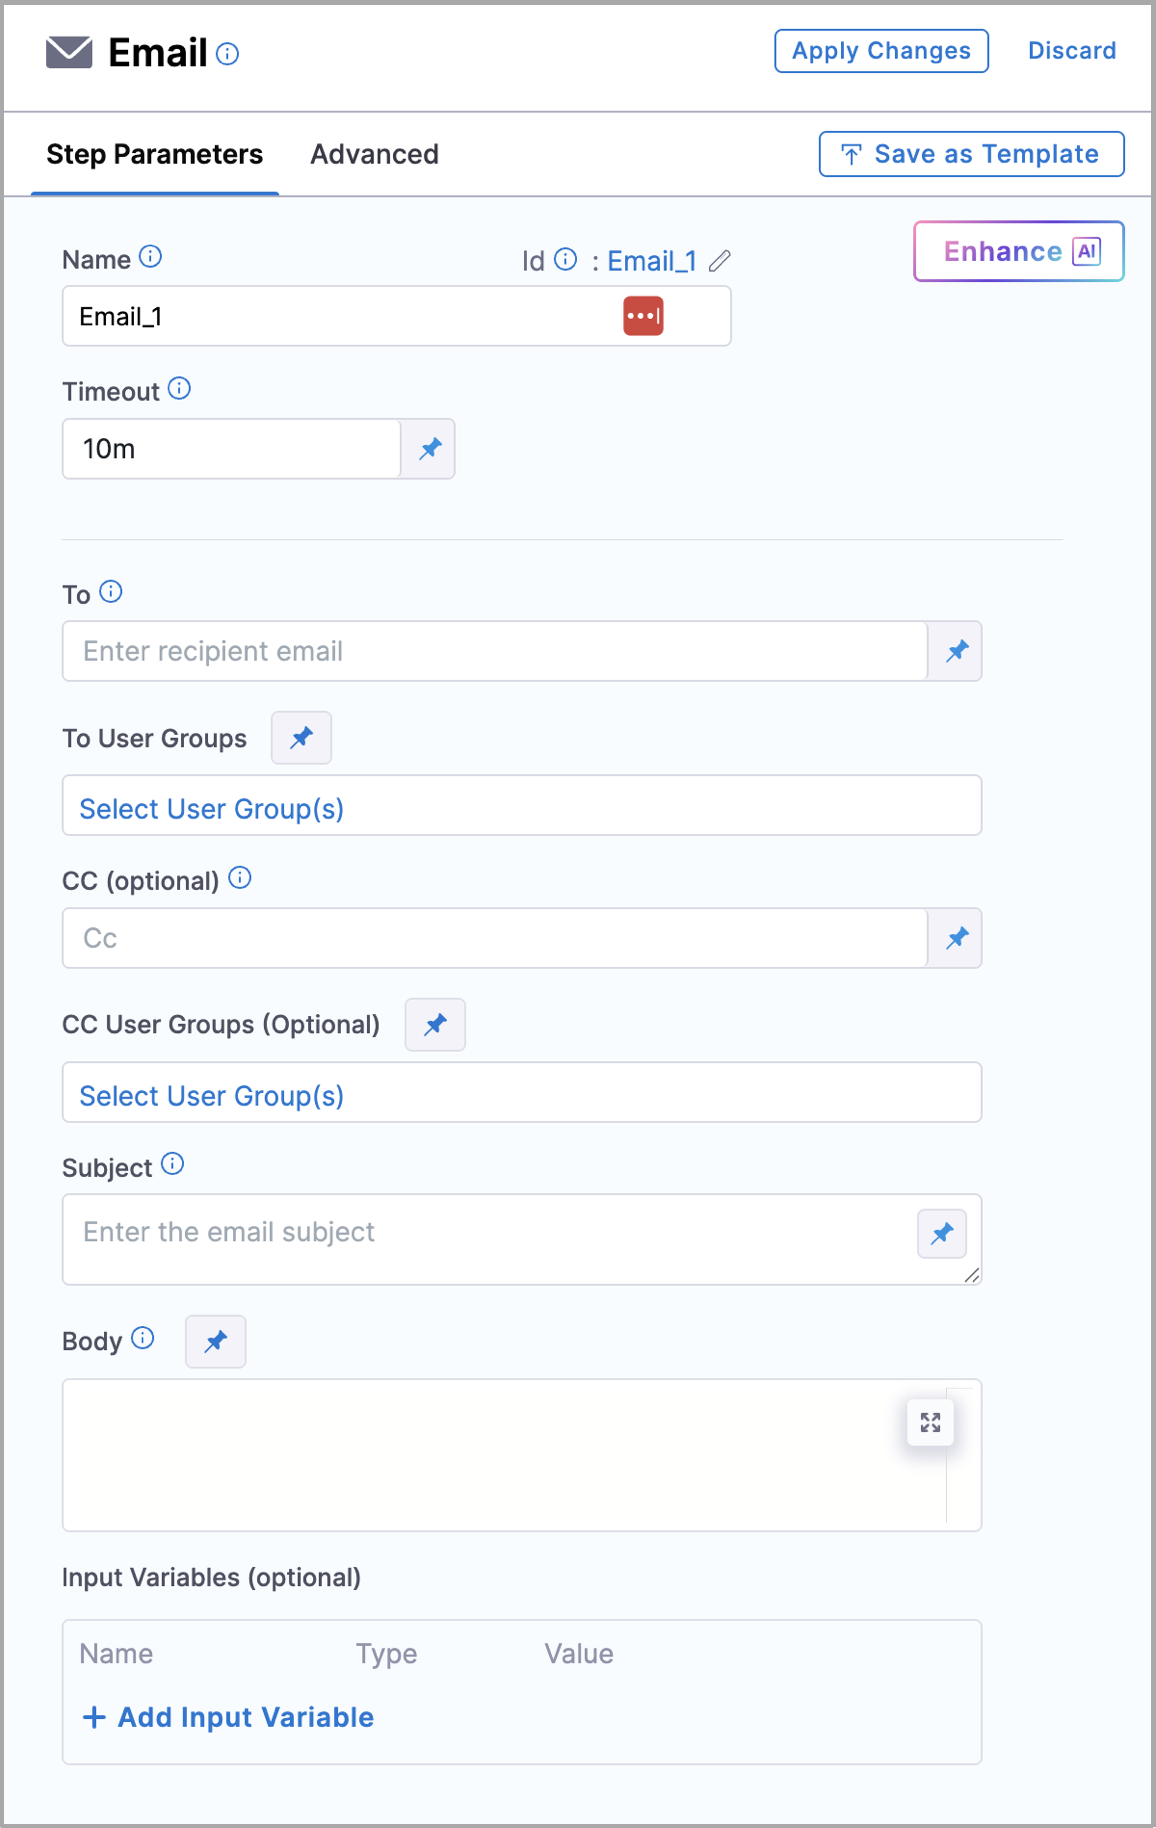This screenshot has height=1828, width=1156.
Task: Select the Step Parameters tab
Action: point(155,154)
